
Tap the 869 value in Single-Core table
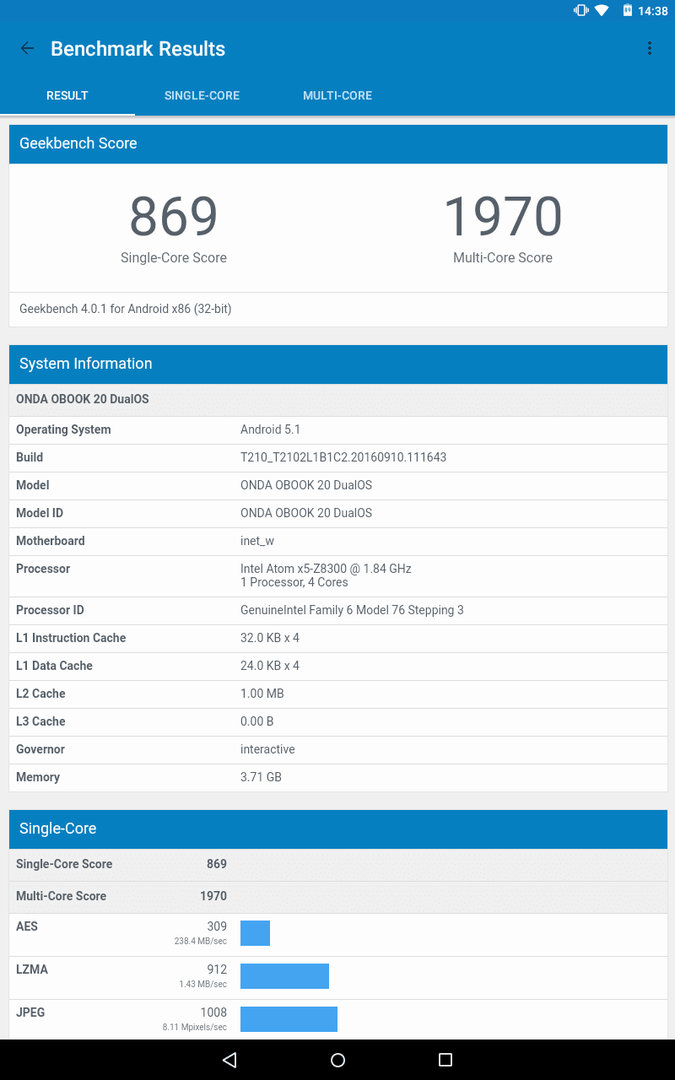[216, 864]
